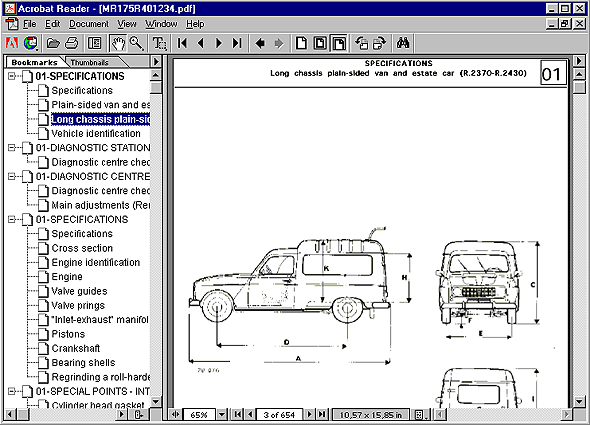
Task: Open the Find binoculars tool
Action: (403, 43)
